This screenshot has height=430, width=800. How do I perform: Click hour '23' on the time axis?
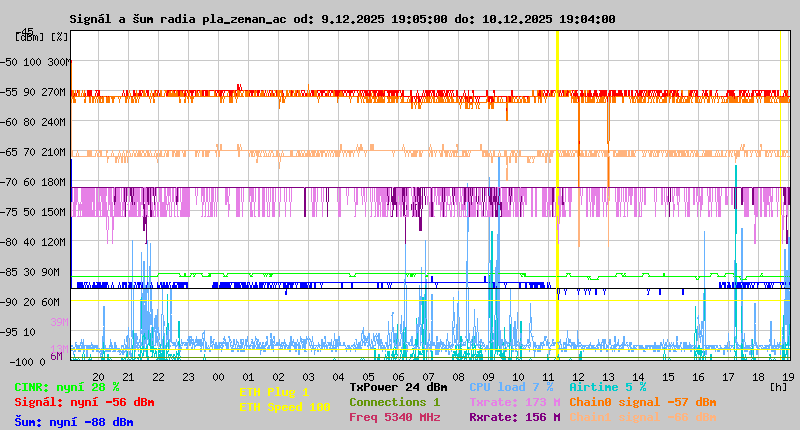188,377
